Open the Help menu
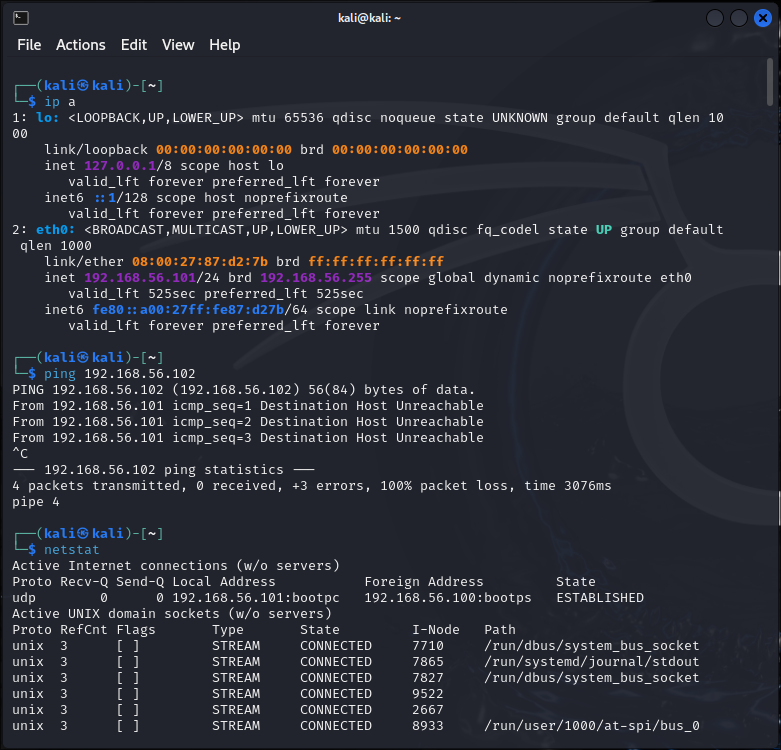This screenshot has height=750, width=781. coord(224,45)
